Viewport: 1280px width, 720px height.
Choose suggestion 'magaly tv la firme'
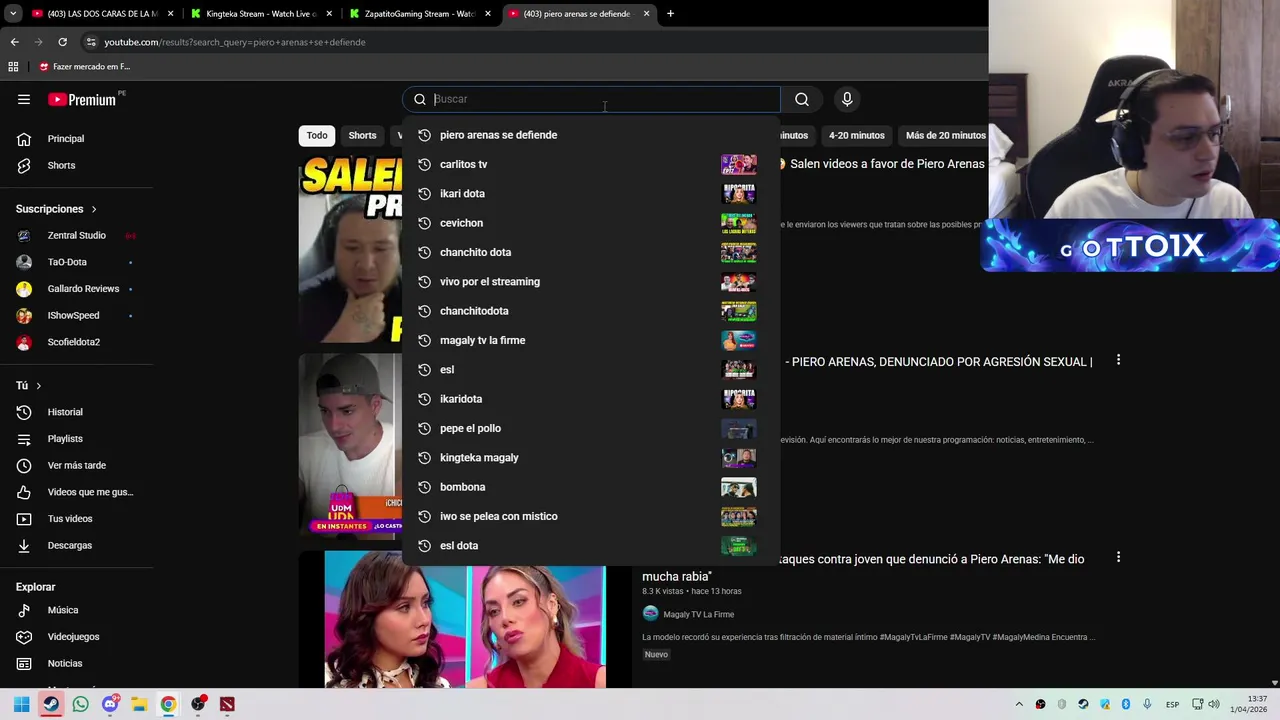coord(590,340)
